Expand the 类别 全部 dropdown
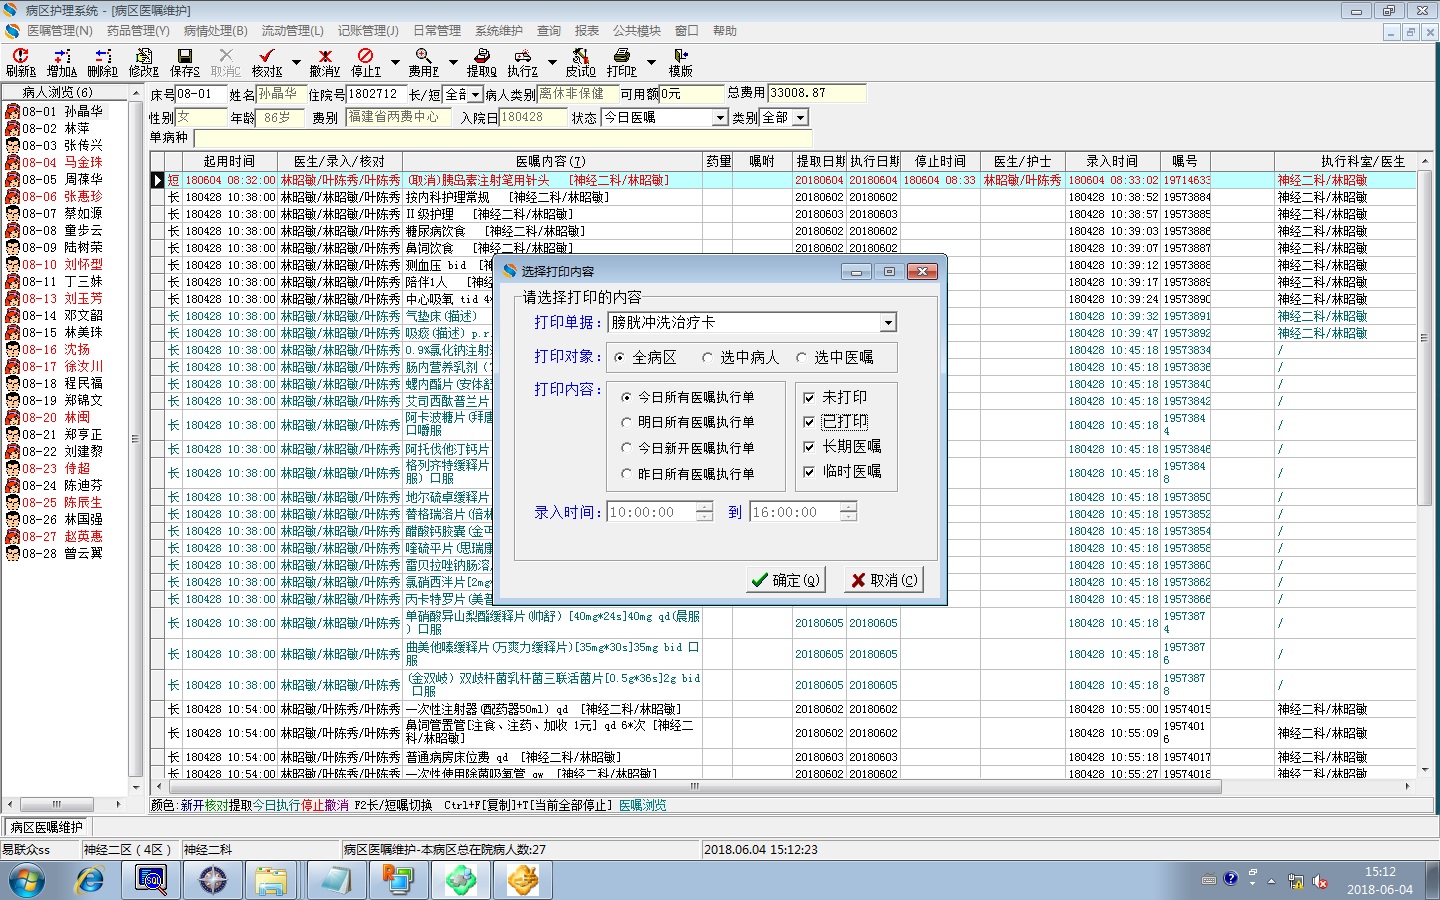The height and width of the screenshot is (900, 1440). point(800,118)
